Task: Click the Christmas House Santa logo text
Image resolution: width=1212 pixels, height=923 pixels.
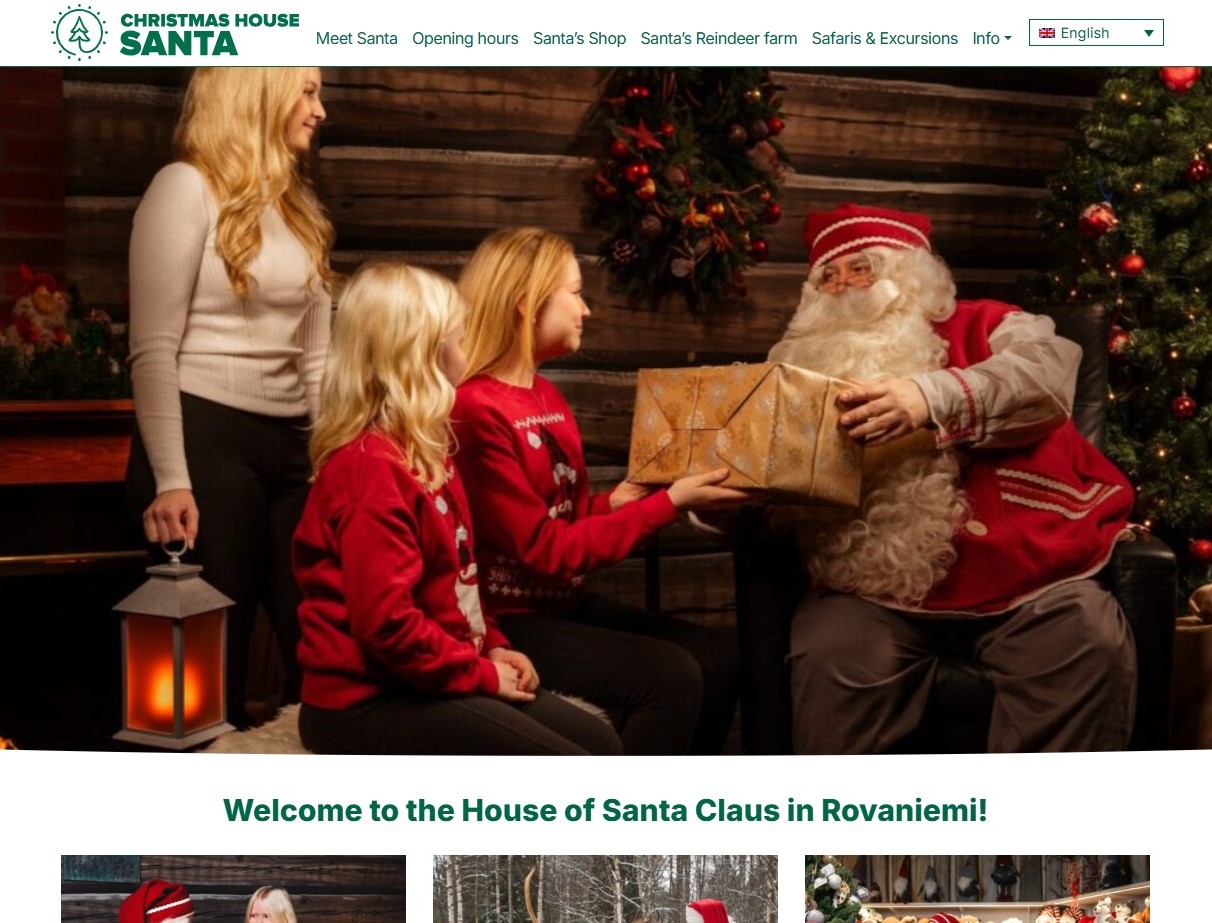Action: [209, 34]
